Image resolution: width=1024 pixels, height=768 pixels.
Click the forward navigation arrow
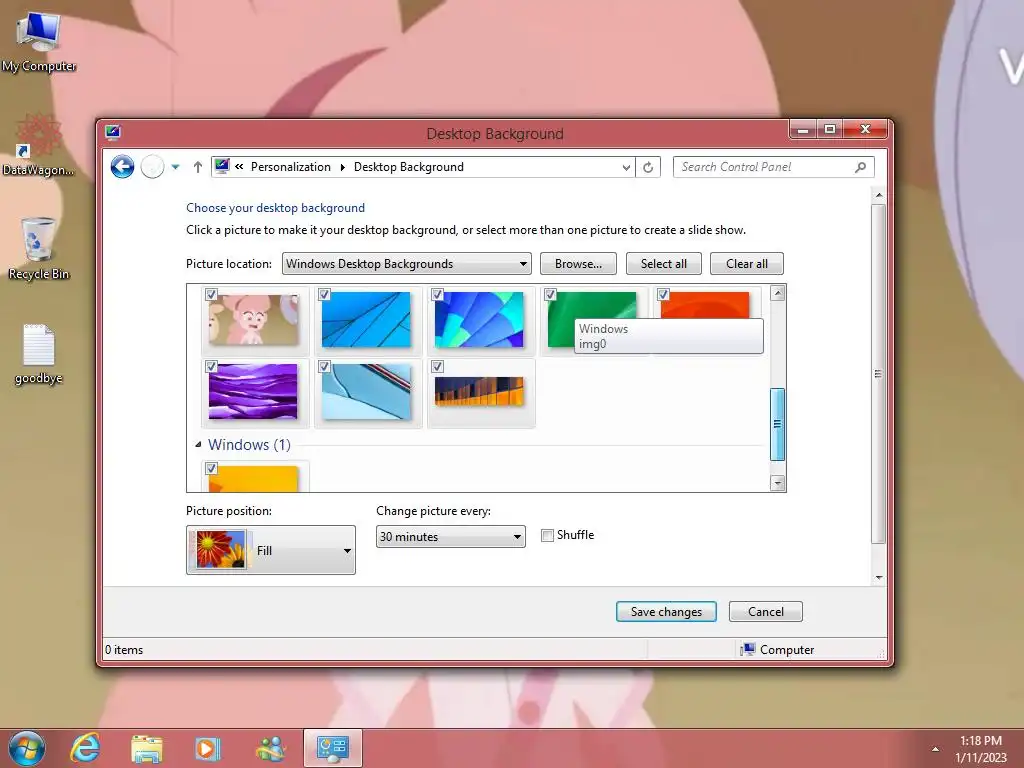152,167
